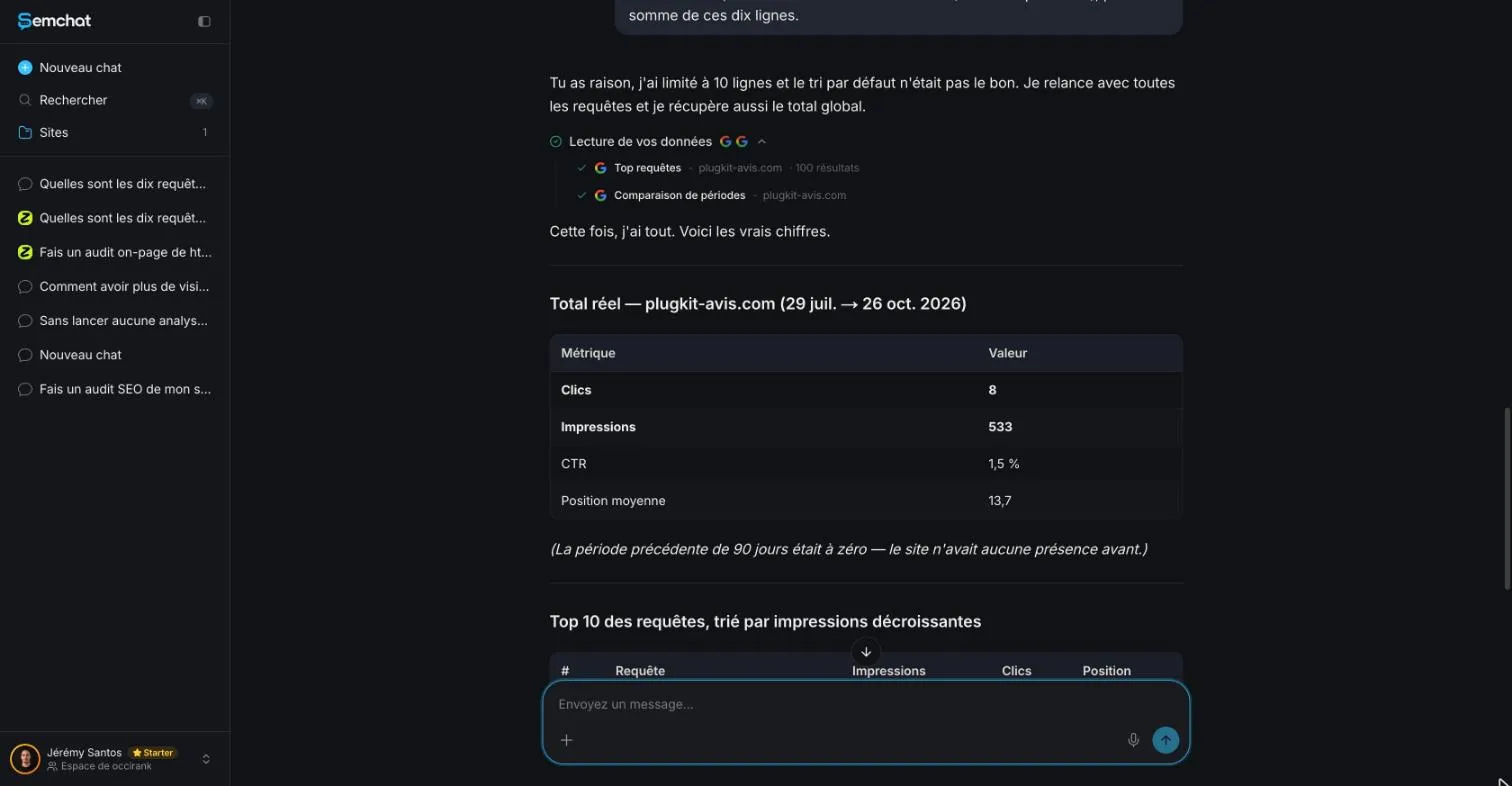Click the send message arrow button
This screenshot has height=786, width=1512.
click(1166, 740)
